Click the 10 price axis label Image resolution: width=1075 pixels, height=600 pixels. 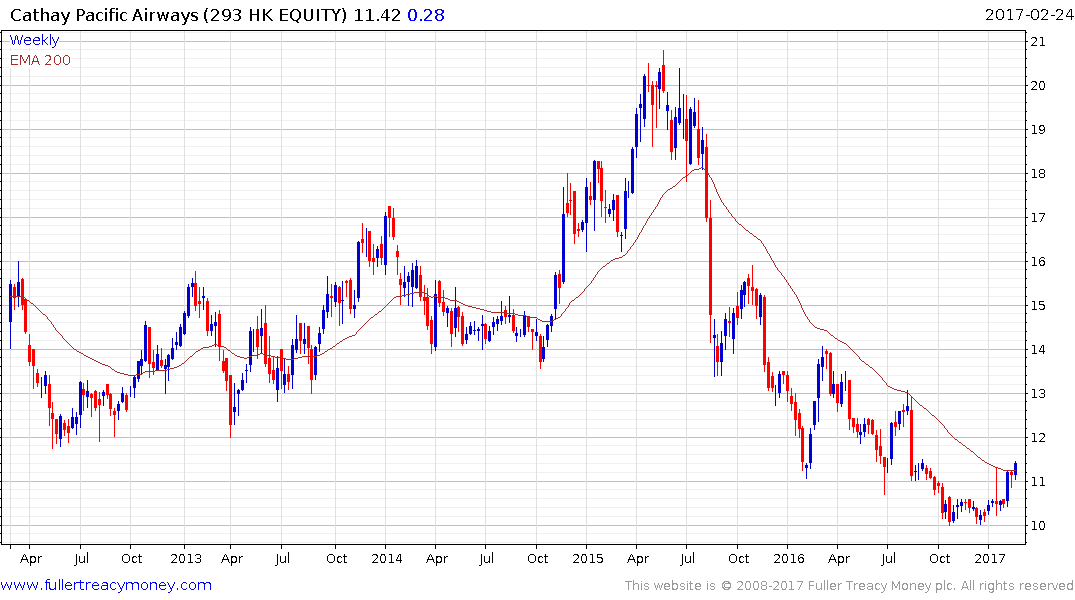point(1038,526)
